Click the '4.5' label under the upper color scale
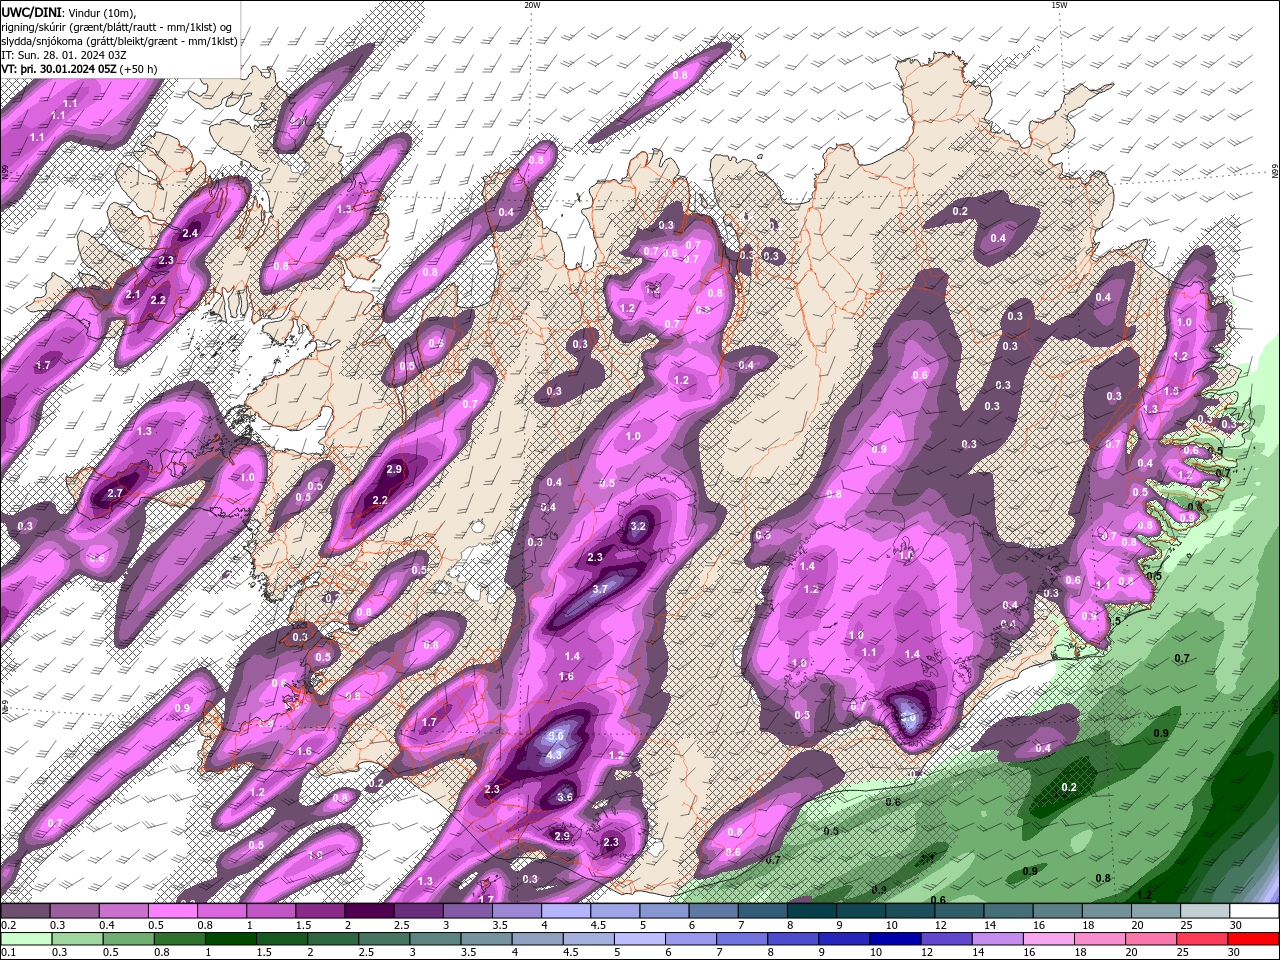The height and width of the screenshot is (960, 1280). 598,925
